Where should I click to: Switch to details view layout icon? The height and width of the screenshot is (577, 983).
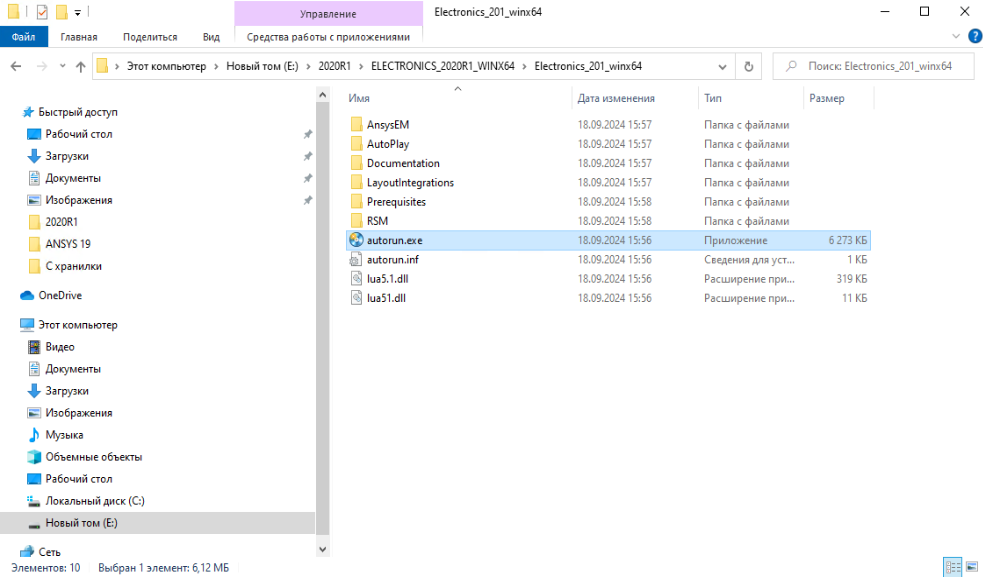point(953,567)
